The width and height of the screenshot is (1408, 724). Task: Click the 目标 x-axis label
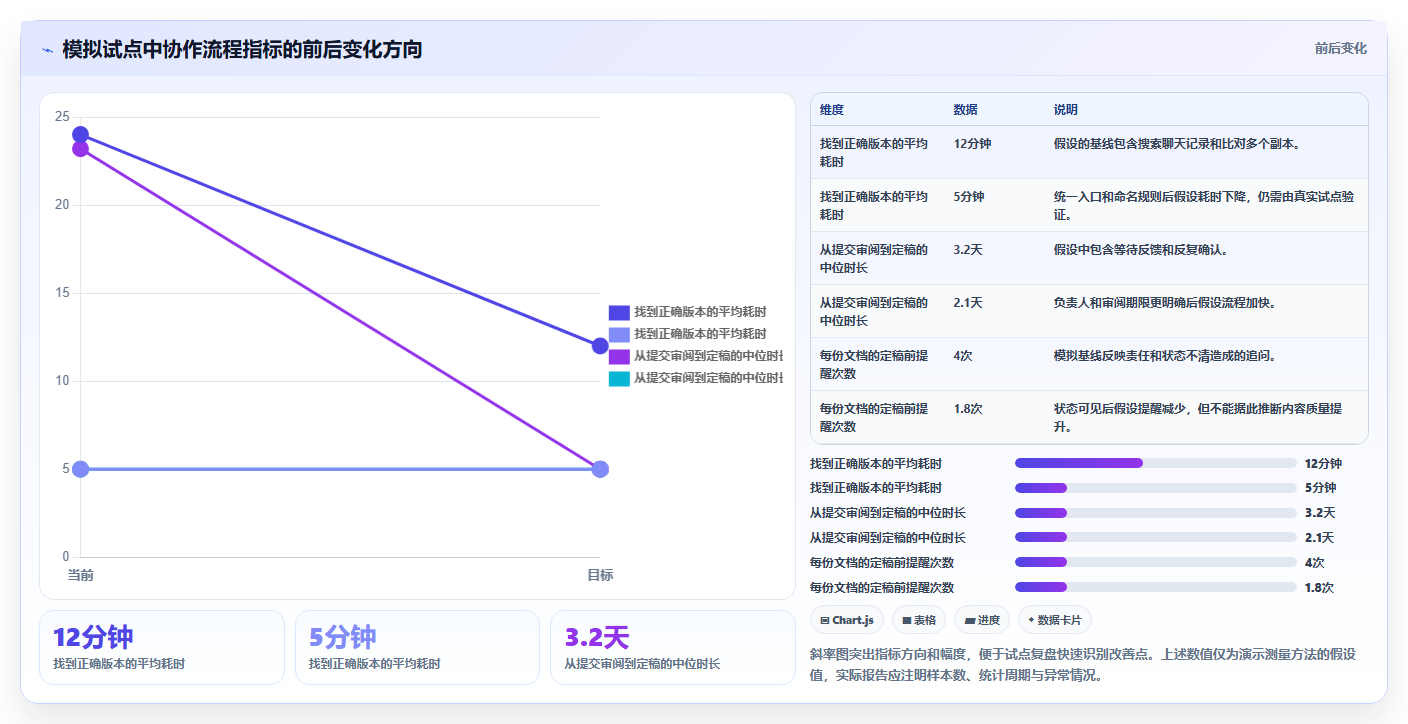(600, 575)
